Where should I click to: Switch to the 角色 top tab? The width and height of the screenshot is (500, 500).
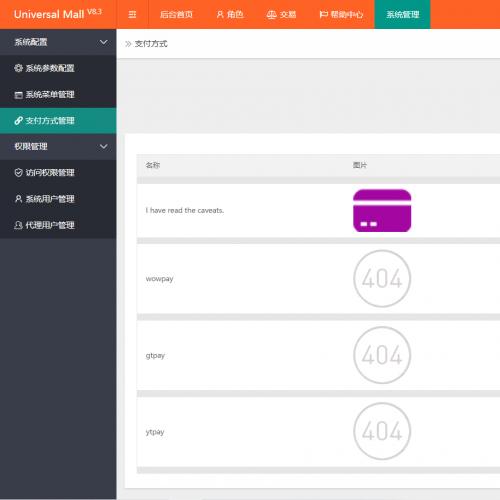pos(230,14)
